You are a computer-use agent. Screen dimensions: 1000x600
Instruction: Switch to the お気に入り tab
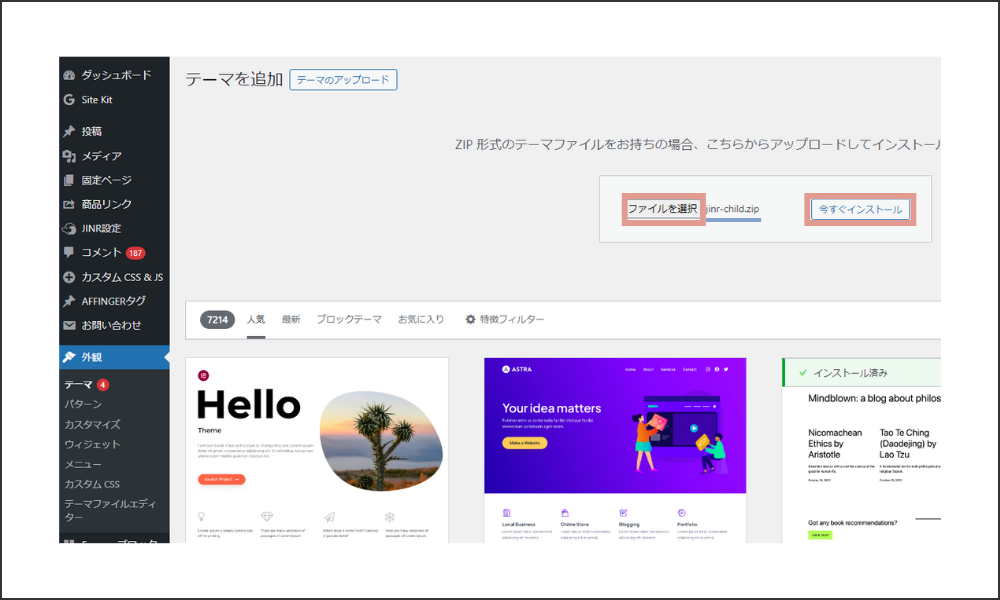(421, 319)
